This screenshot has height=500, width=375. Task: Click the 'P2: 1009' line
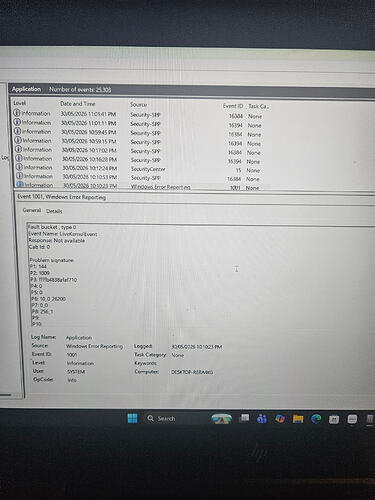40,273
